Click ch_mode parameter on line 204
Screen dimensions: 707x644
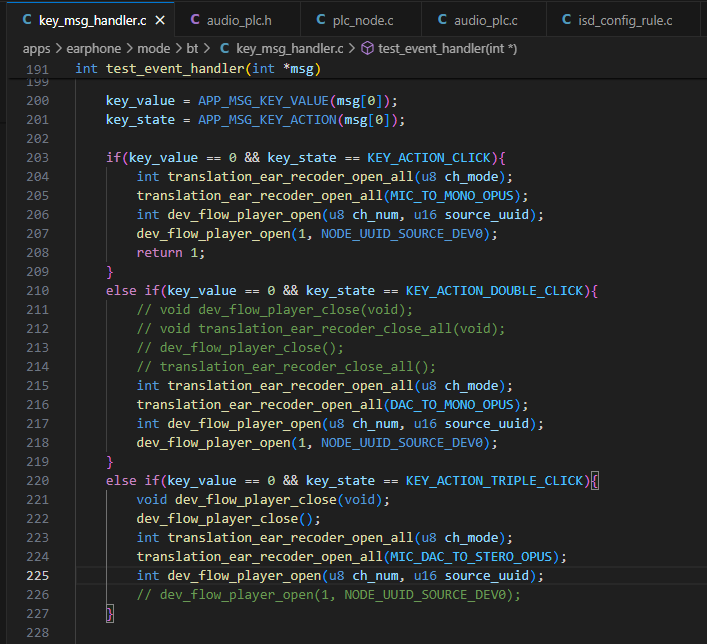[471, 177]
